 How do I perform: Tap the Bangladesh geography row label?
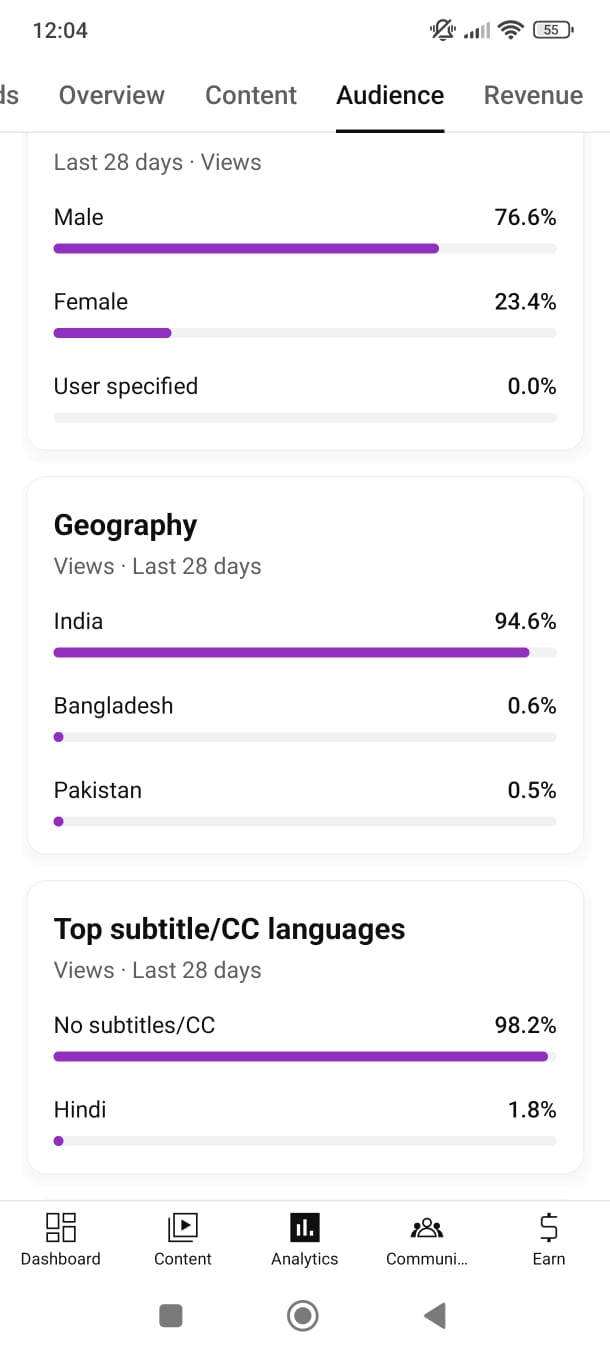113,706
